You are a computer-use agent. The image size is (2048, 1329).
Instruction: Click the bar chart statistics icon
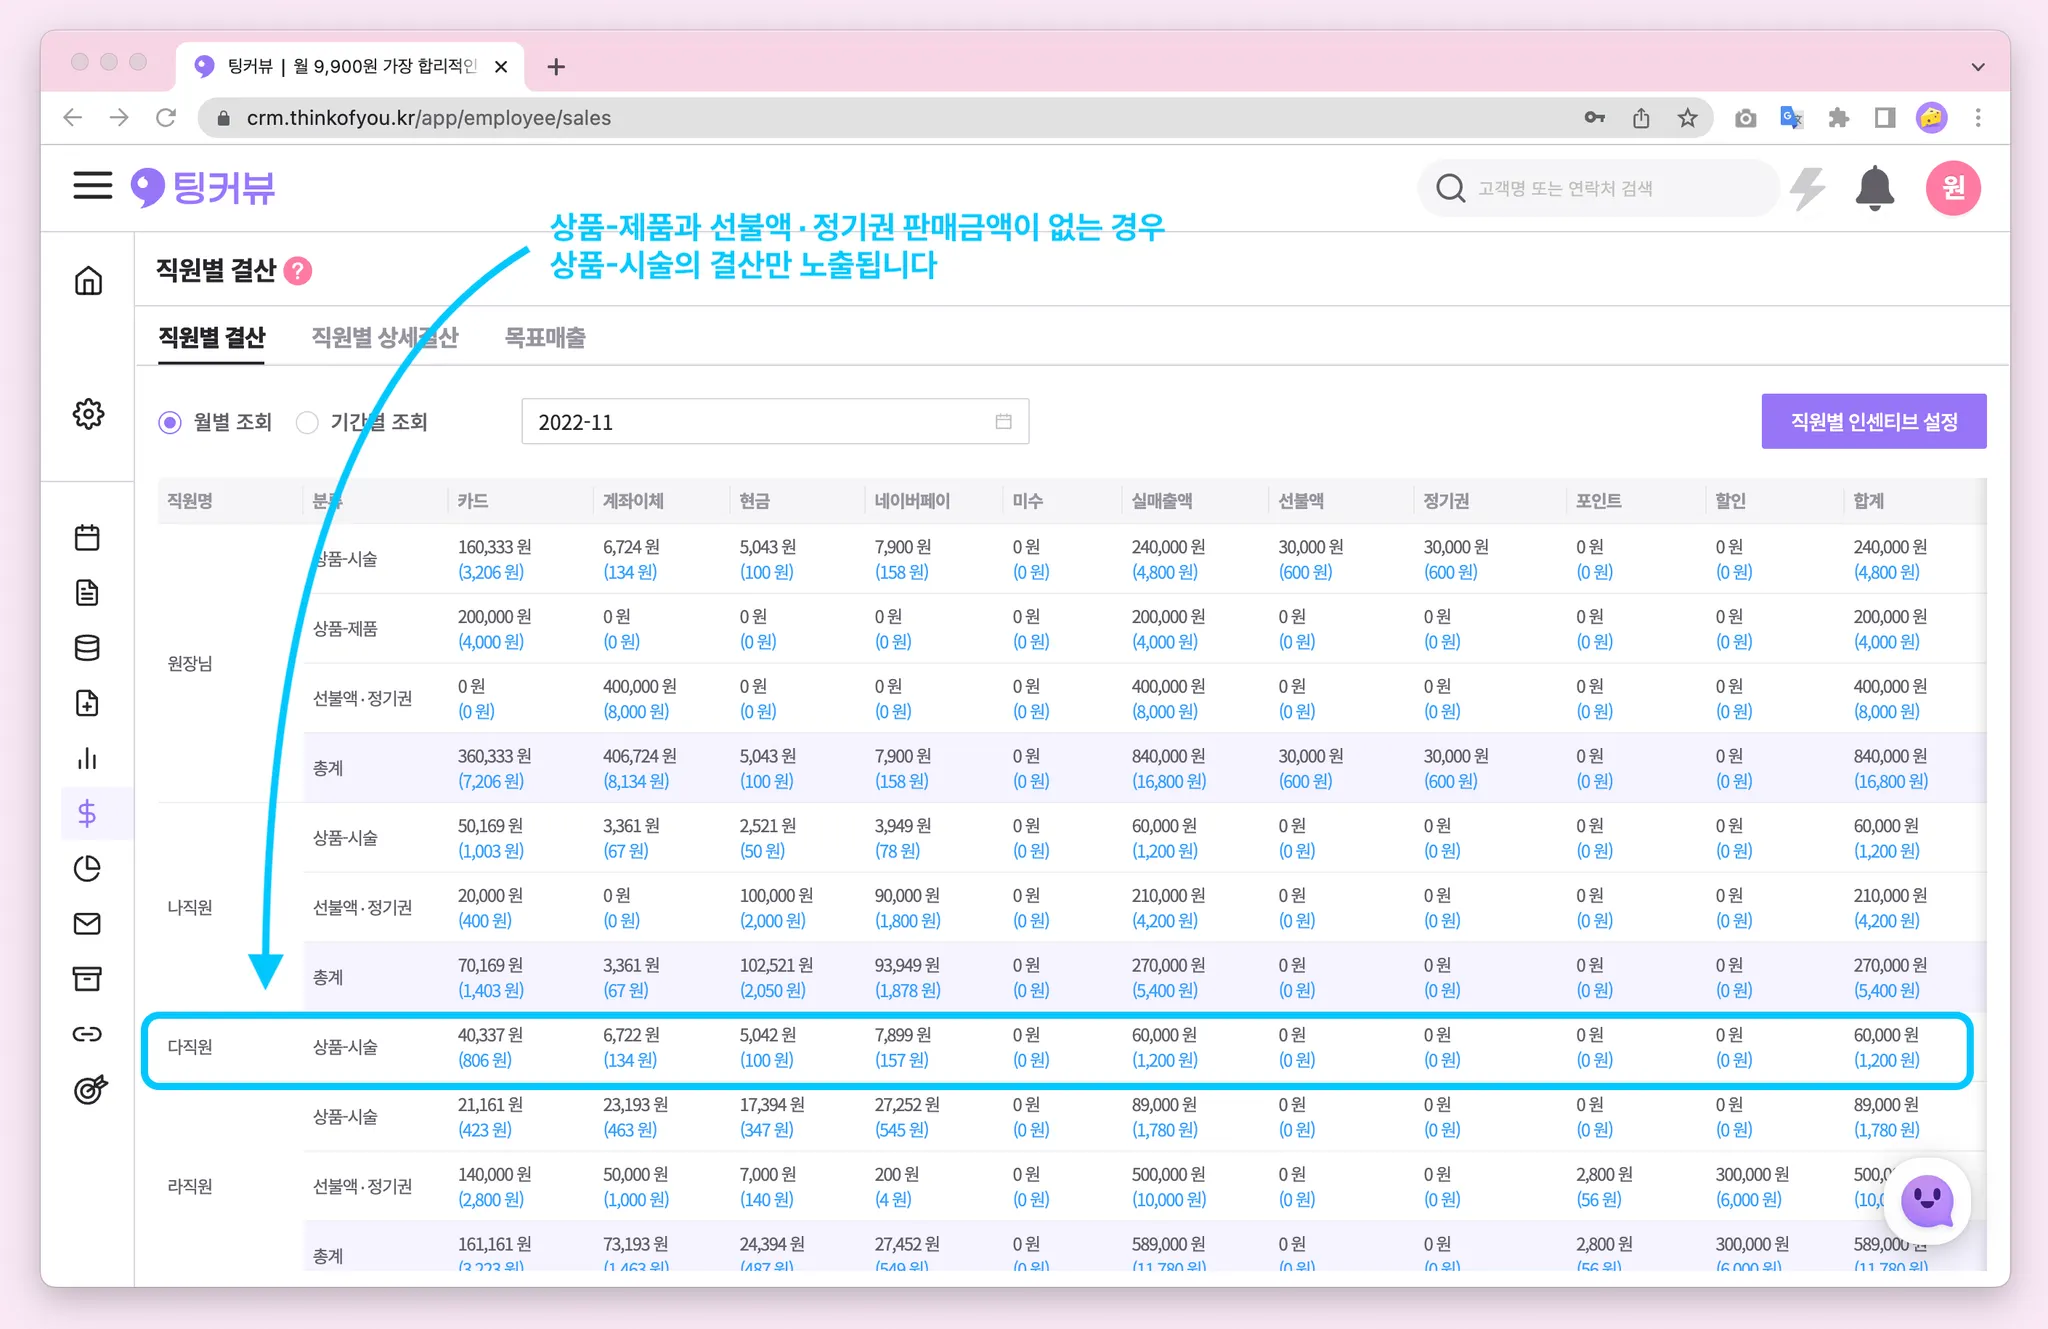87,759
